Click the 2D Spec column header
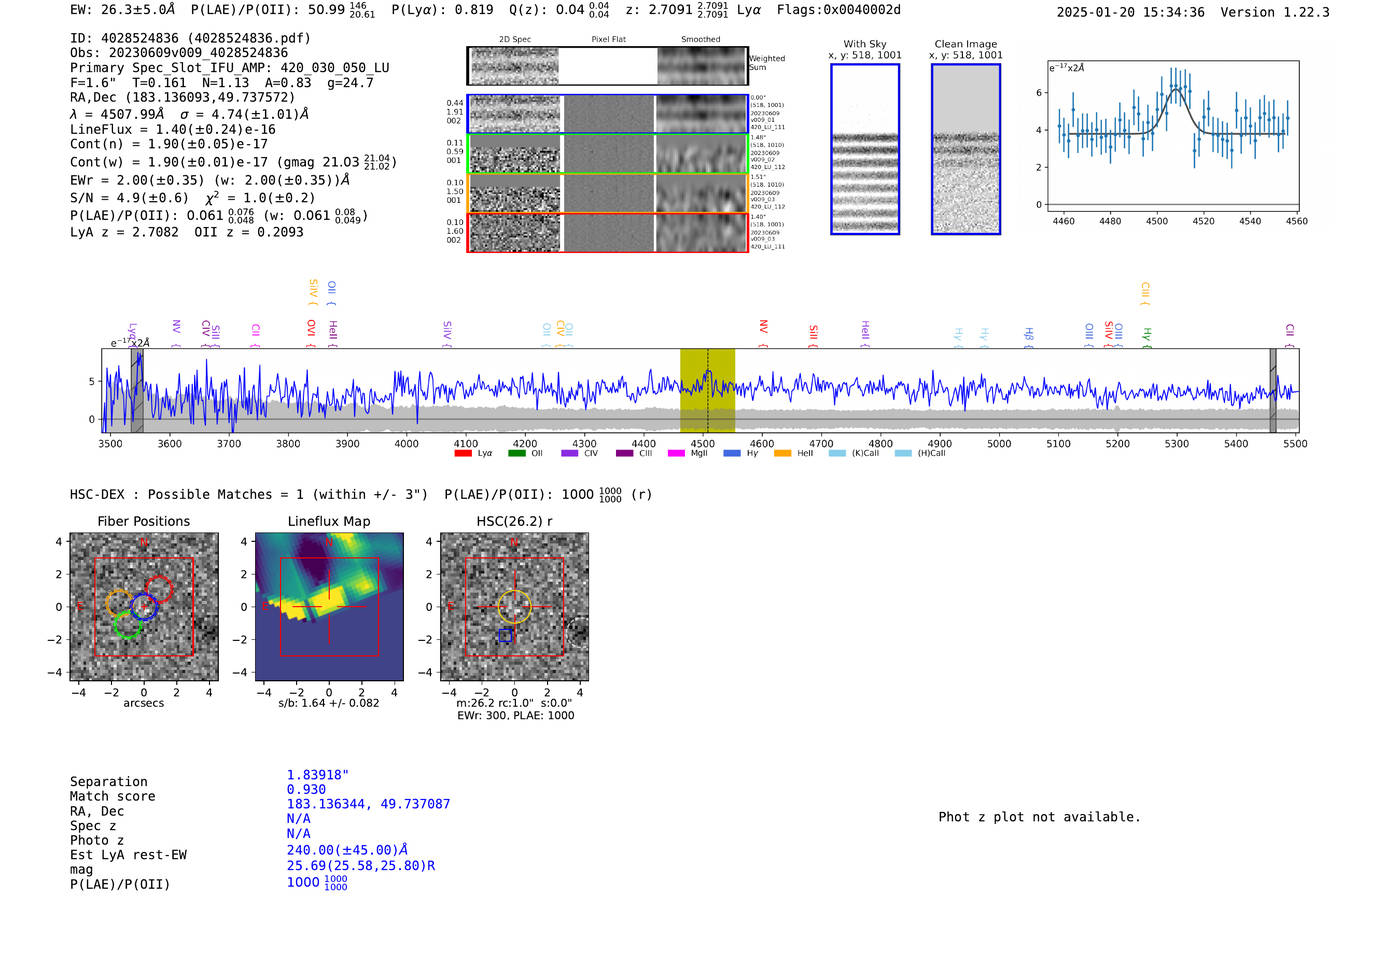Viewport: 1400px width, 953px height. pyautogui.click(x=515, y=40)
